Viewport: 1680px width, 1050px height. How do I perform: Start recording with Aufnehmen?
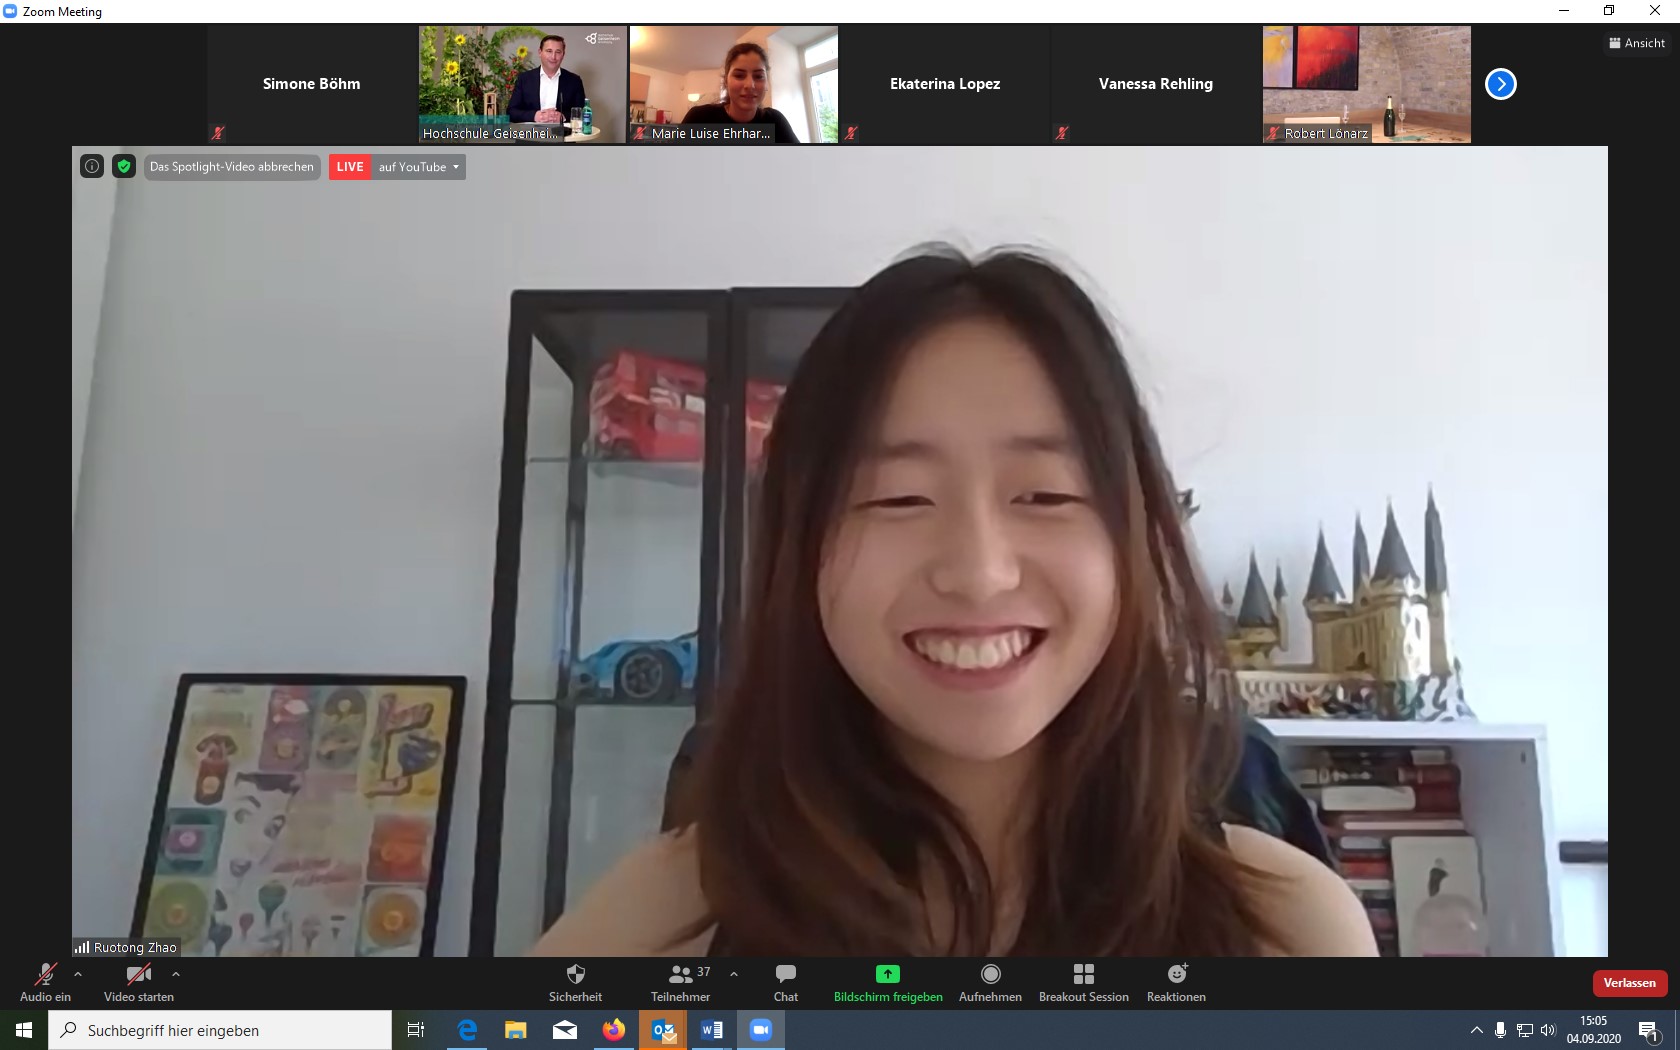click(990, 982)
